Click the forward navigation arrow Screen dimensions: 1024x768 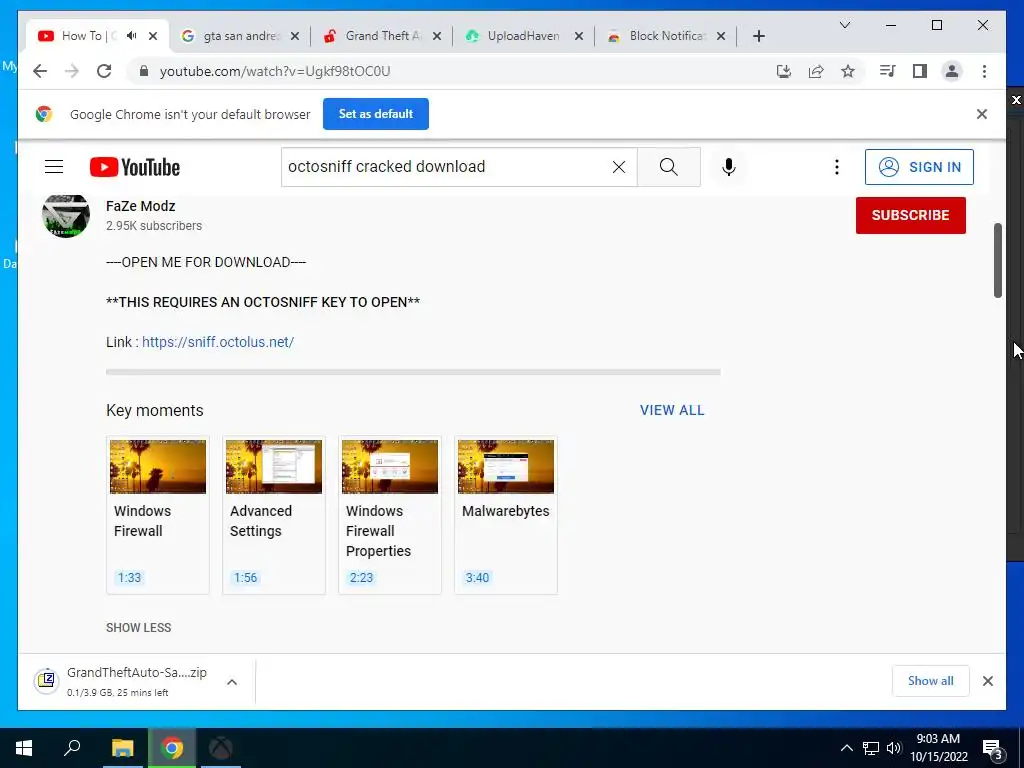coord(72,71)
